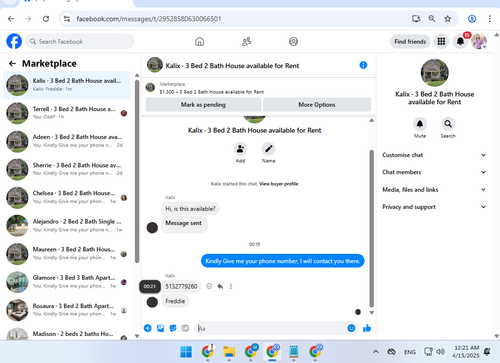Open the notifications bell icon
Screen dimensions: 500x363
(x=460, y=41)
